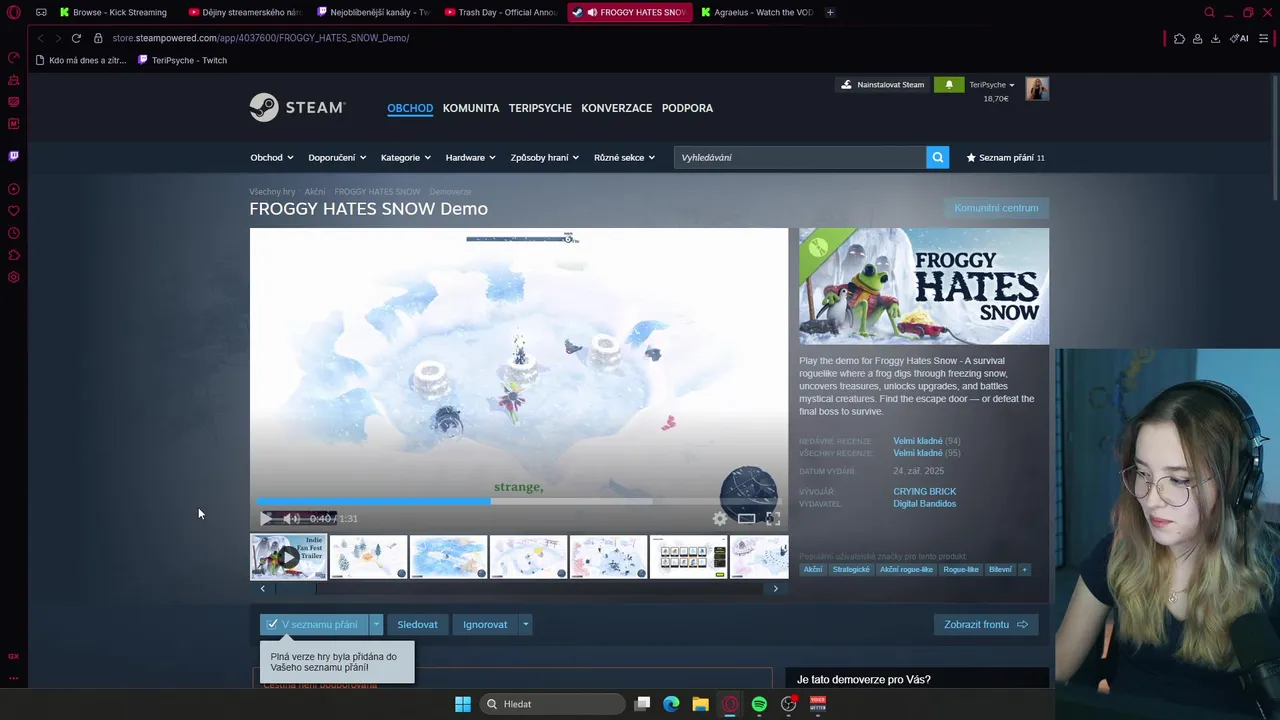Remove game from wishlist via checked button
Image resolution: width=1280 pixels, height=720 pixels.
pos(314,624)
